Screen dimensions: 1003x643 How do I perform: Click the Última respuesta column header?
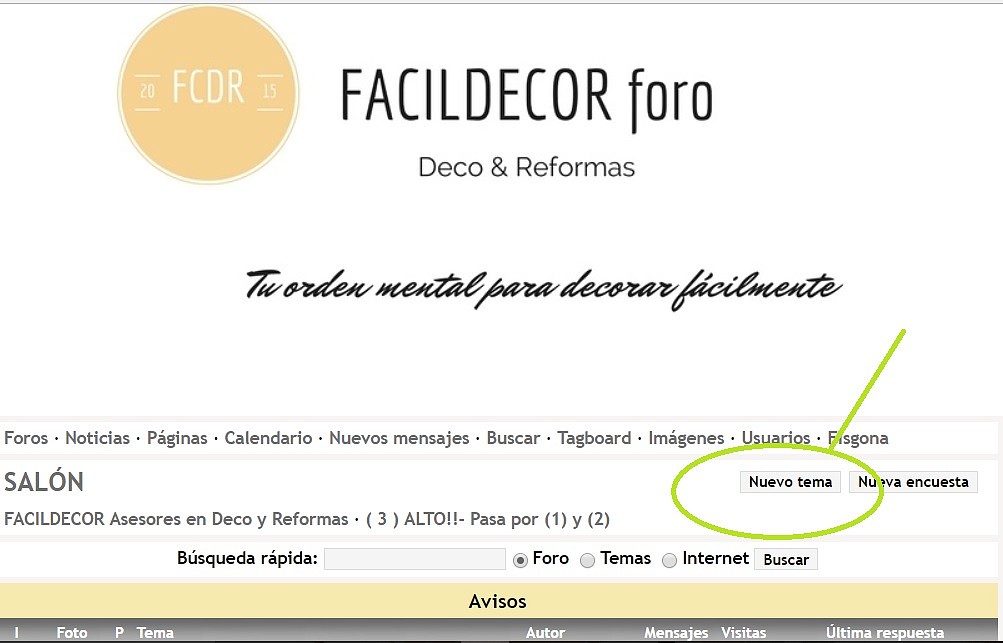[x=885, y=633]
